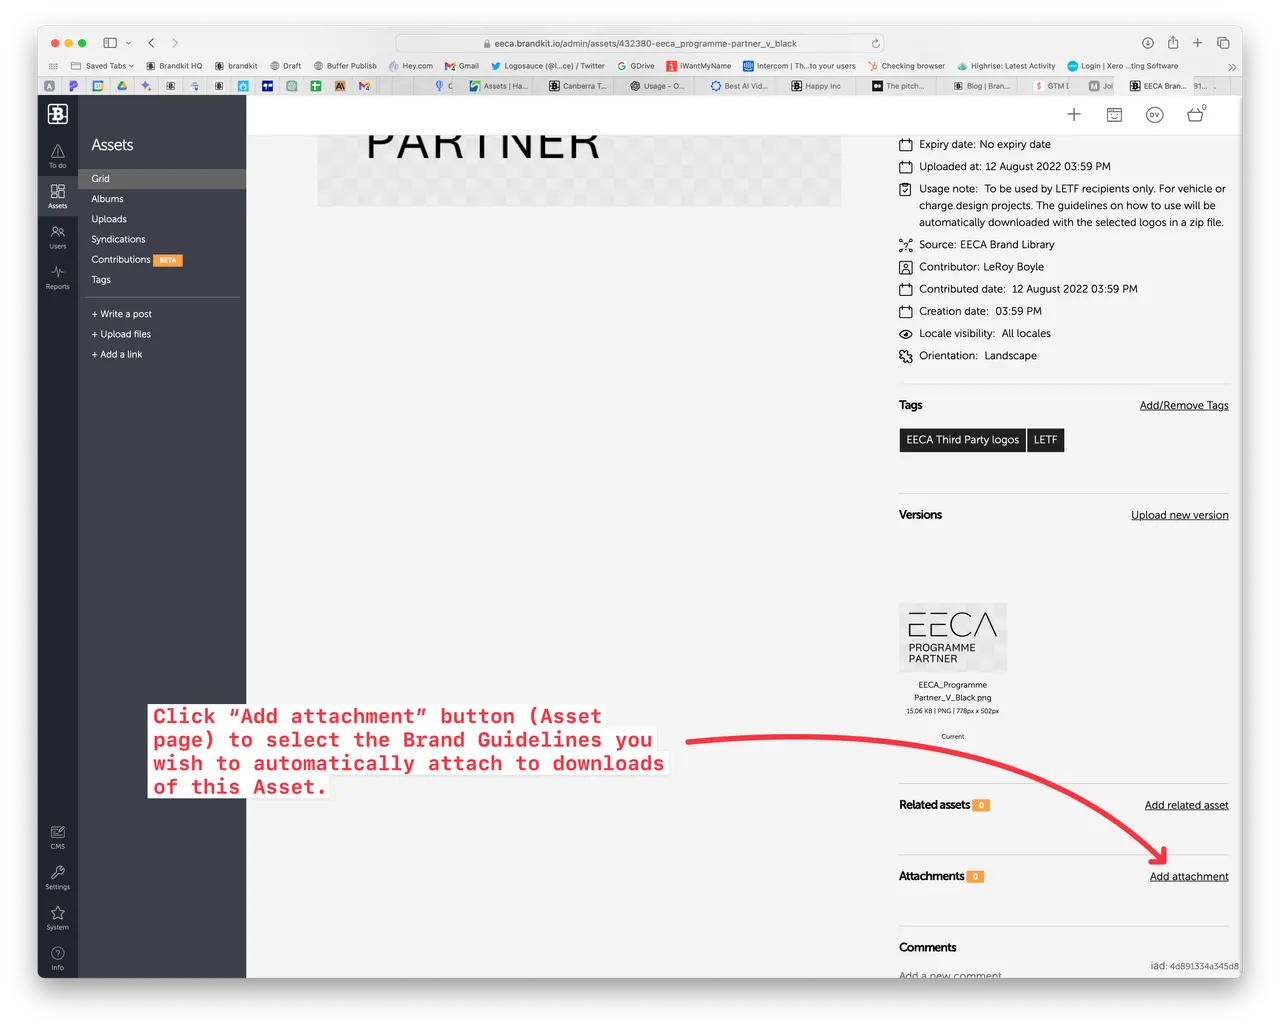Switch to the Blog | Bran... browser tab
The height and width of the screenshot is (1028, 1280).
[981, 86]
